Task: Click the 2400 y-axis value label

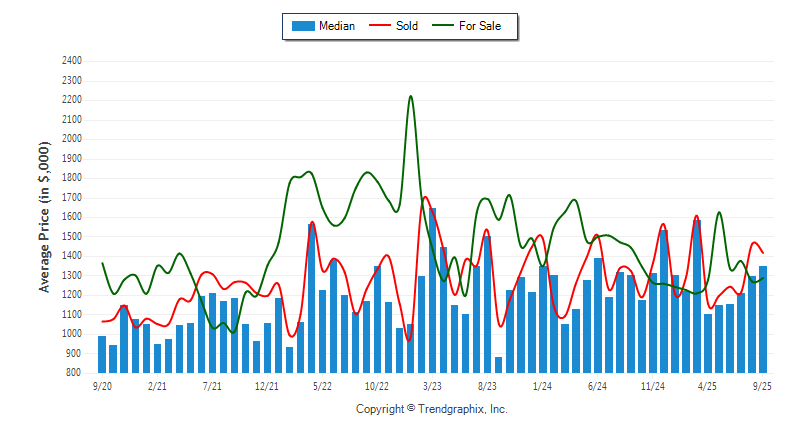Action: click(70, 61)
